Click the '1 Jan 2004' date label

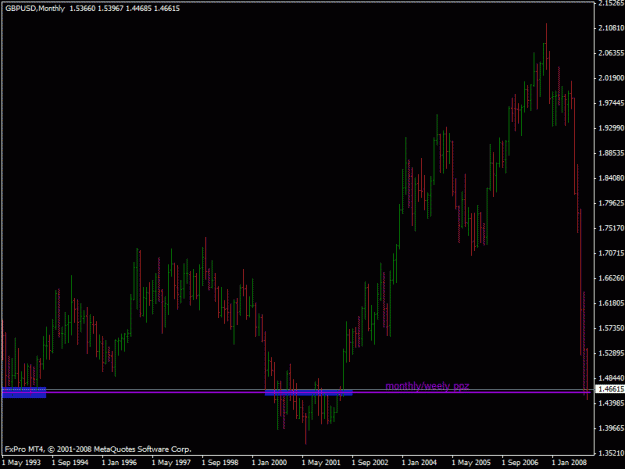420,463
